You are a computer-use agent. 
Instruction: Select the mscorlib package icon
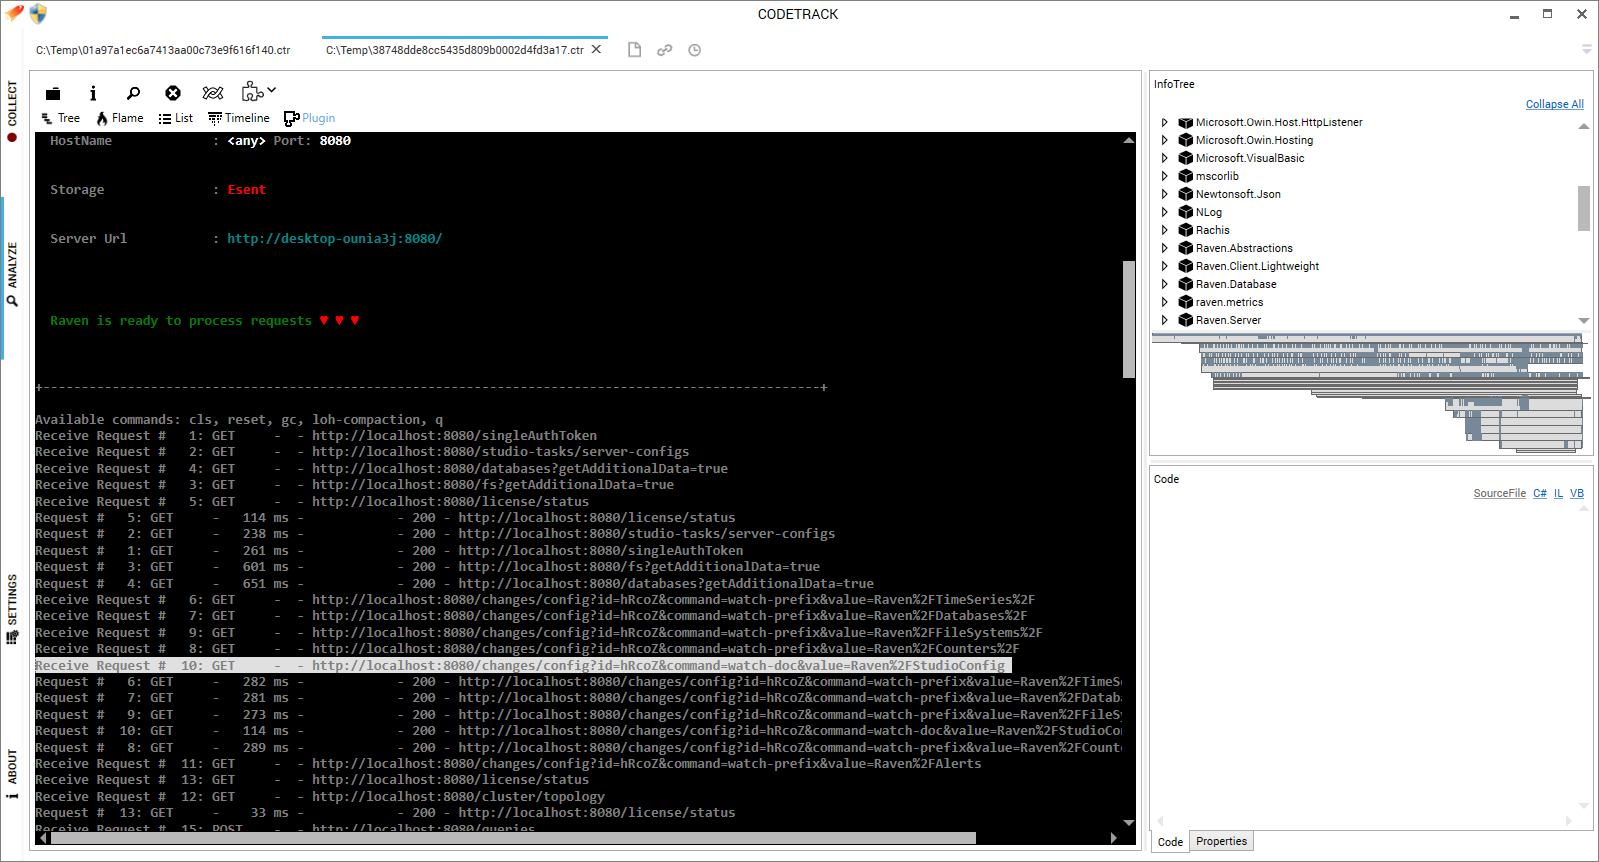tap(1185, 176)
